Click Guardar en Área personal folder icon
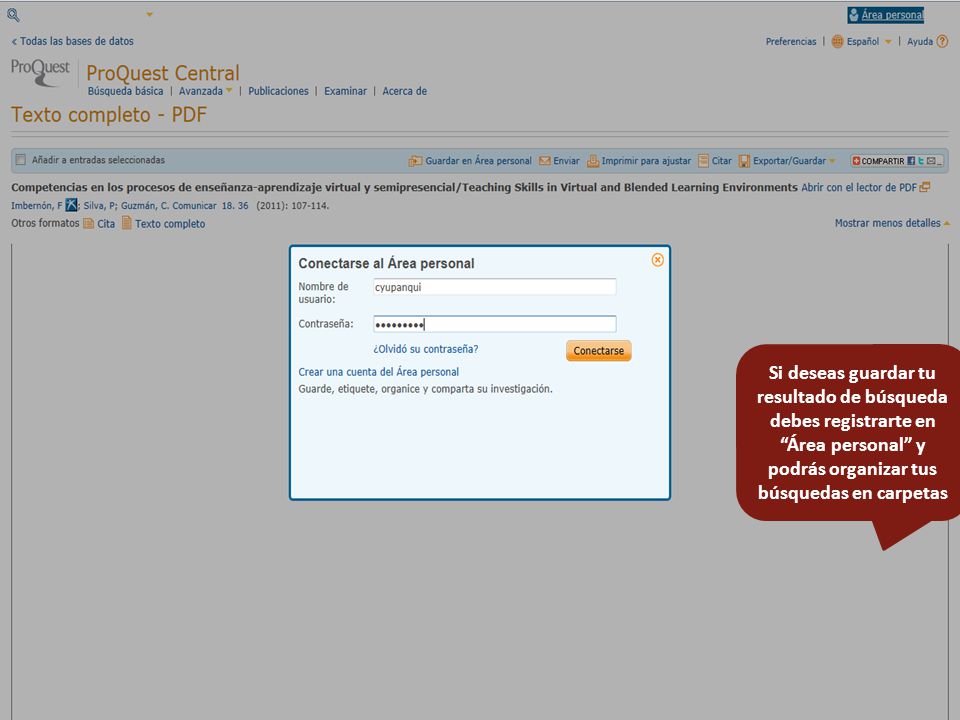 click(x=415, y=161)
